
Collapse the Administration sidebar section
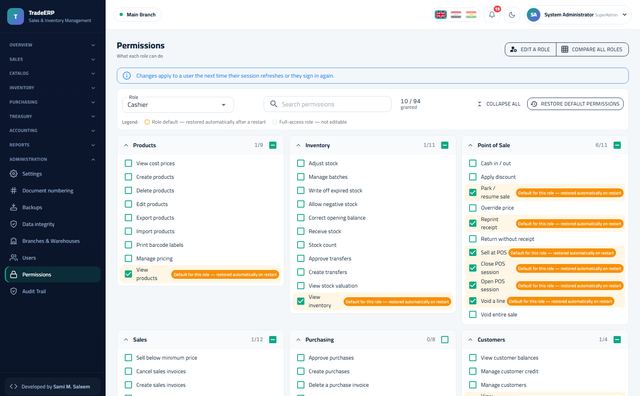pos(52,159)
